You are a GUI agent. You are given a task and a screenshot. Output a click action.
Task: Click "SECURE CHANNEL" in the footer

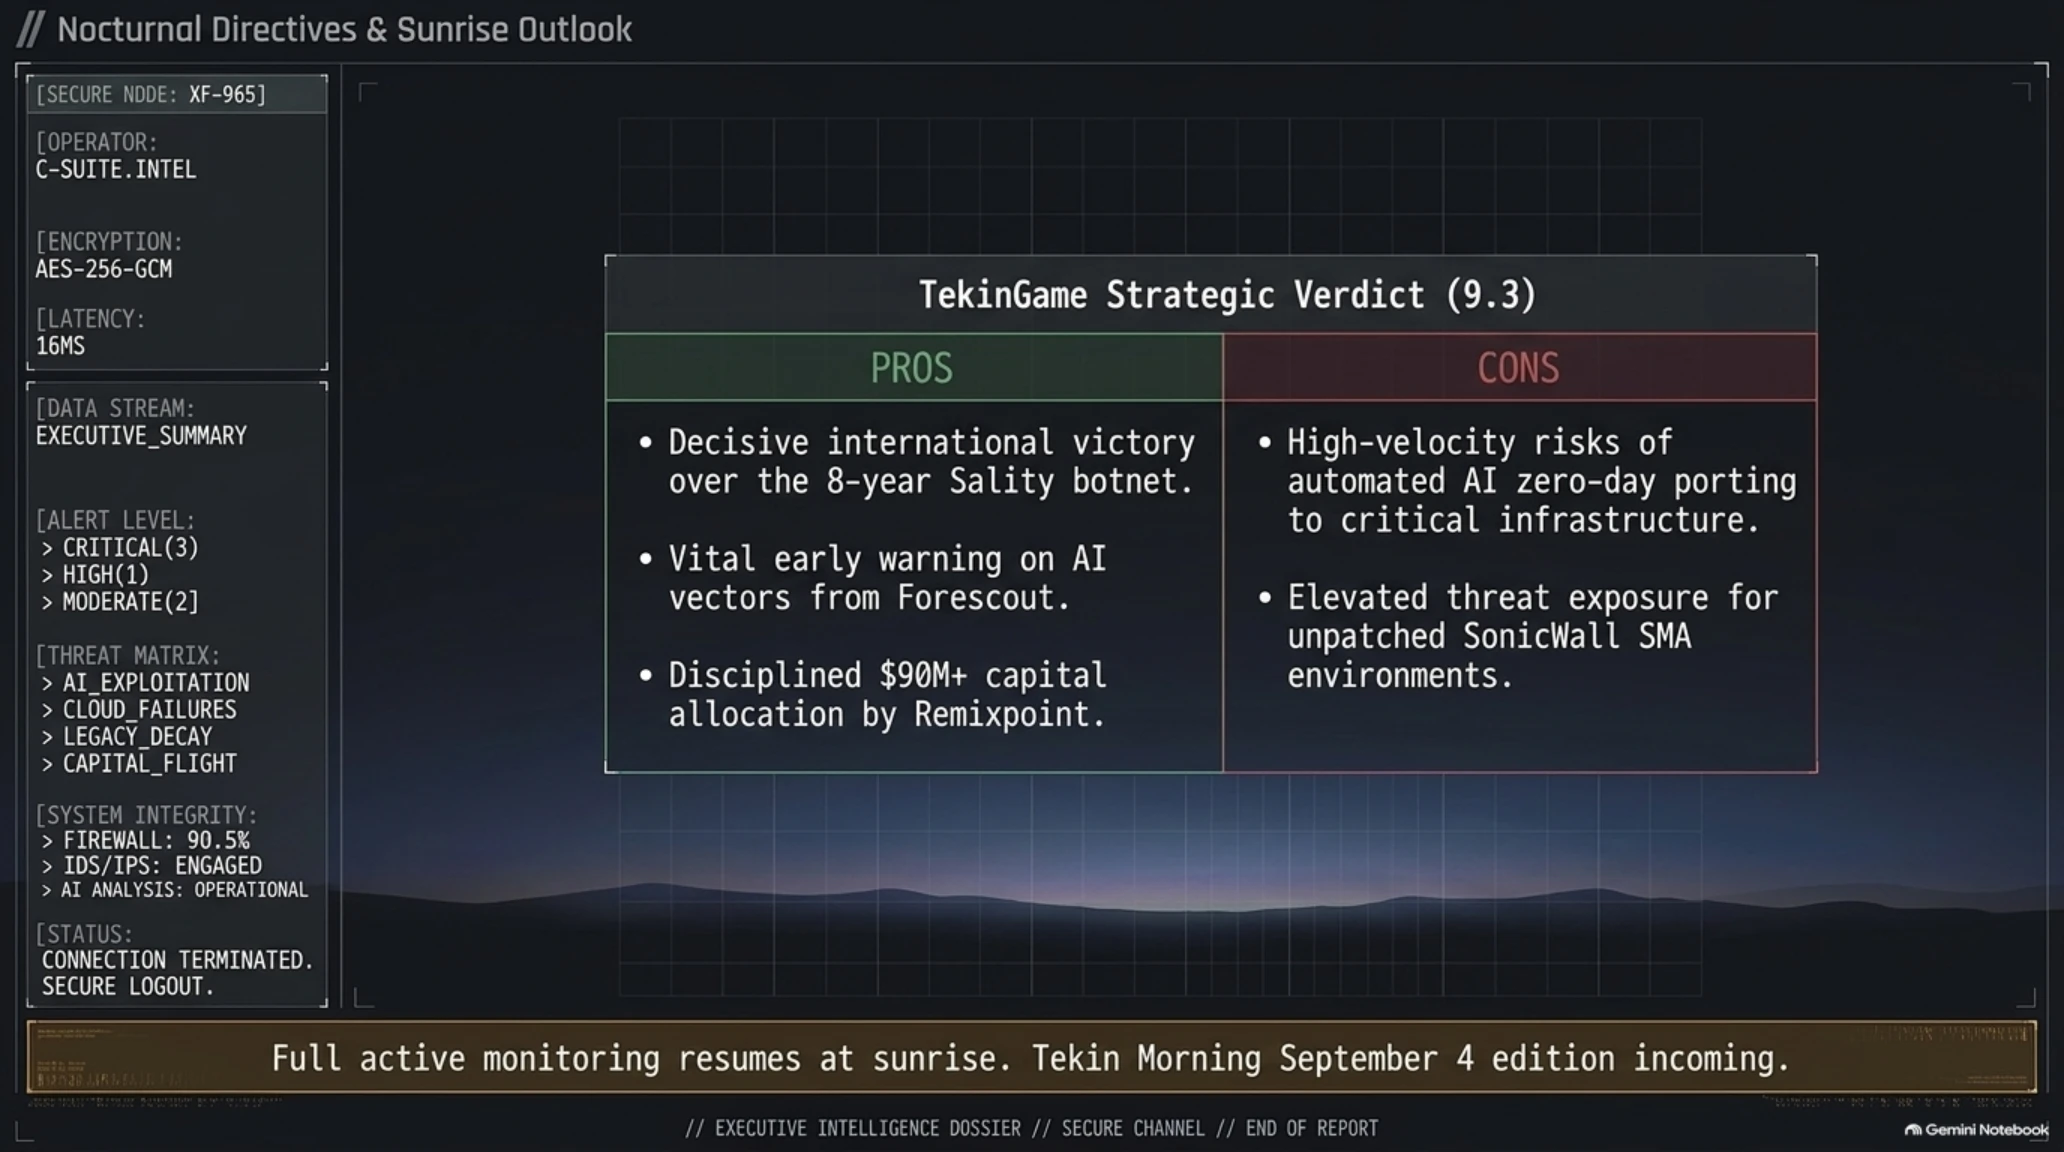pos(1133,1129)
